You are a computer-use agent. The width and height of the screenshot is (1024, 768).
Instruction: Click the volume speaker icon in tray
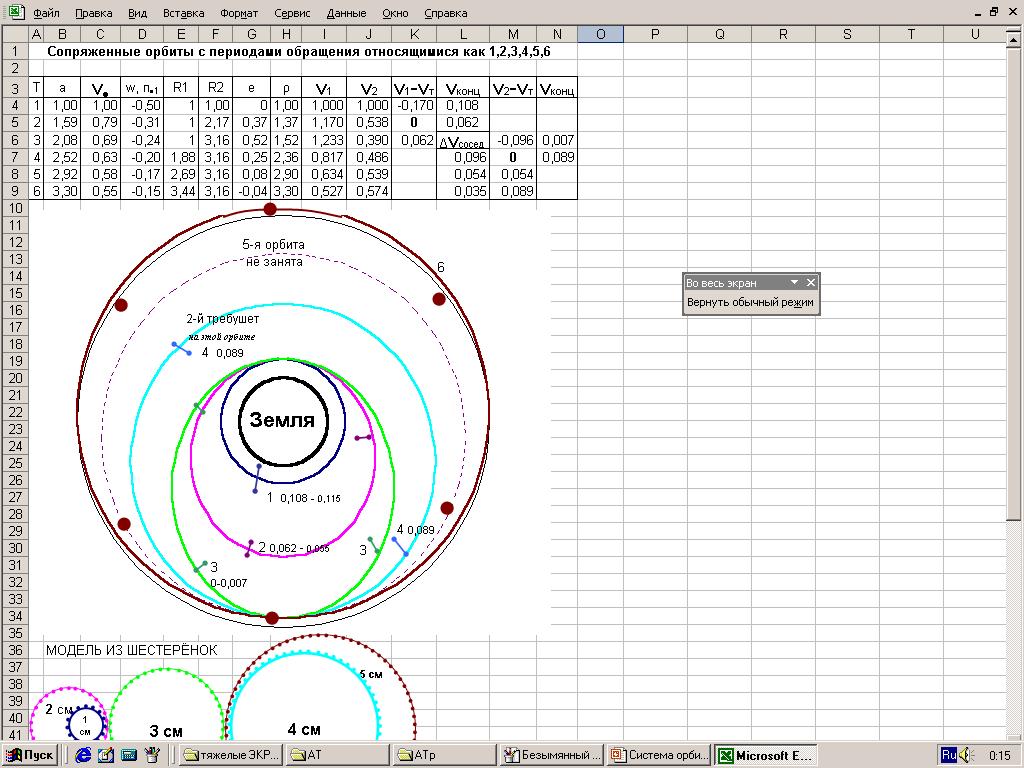pos(966,755)
